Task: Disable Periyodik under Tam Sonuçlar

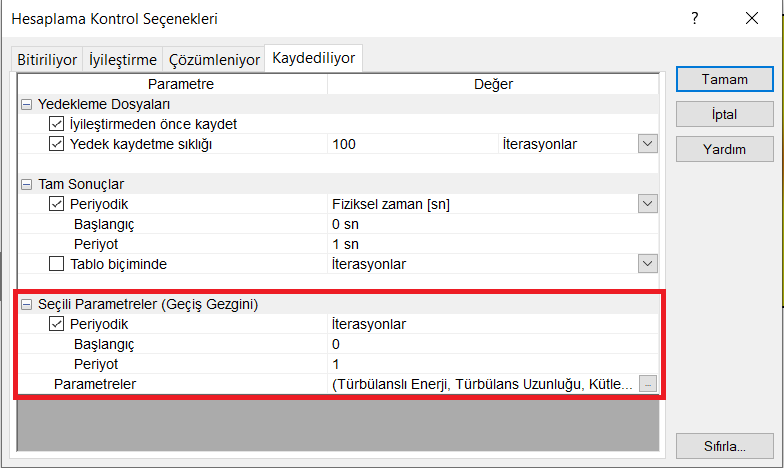Action: pyautogui.click(x=57, y=204)
